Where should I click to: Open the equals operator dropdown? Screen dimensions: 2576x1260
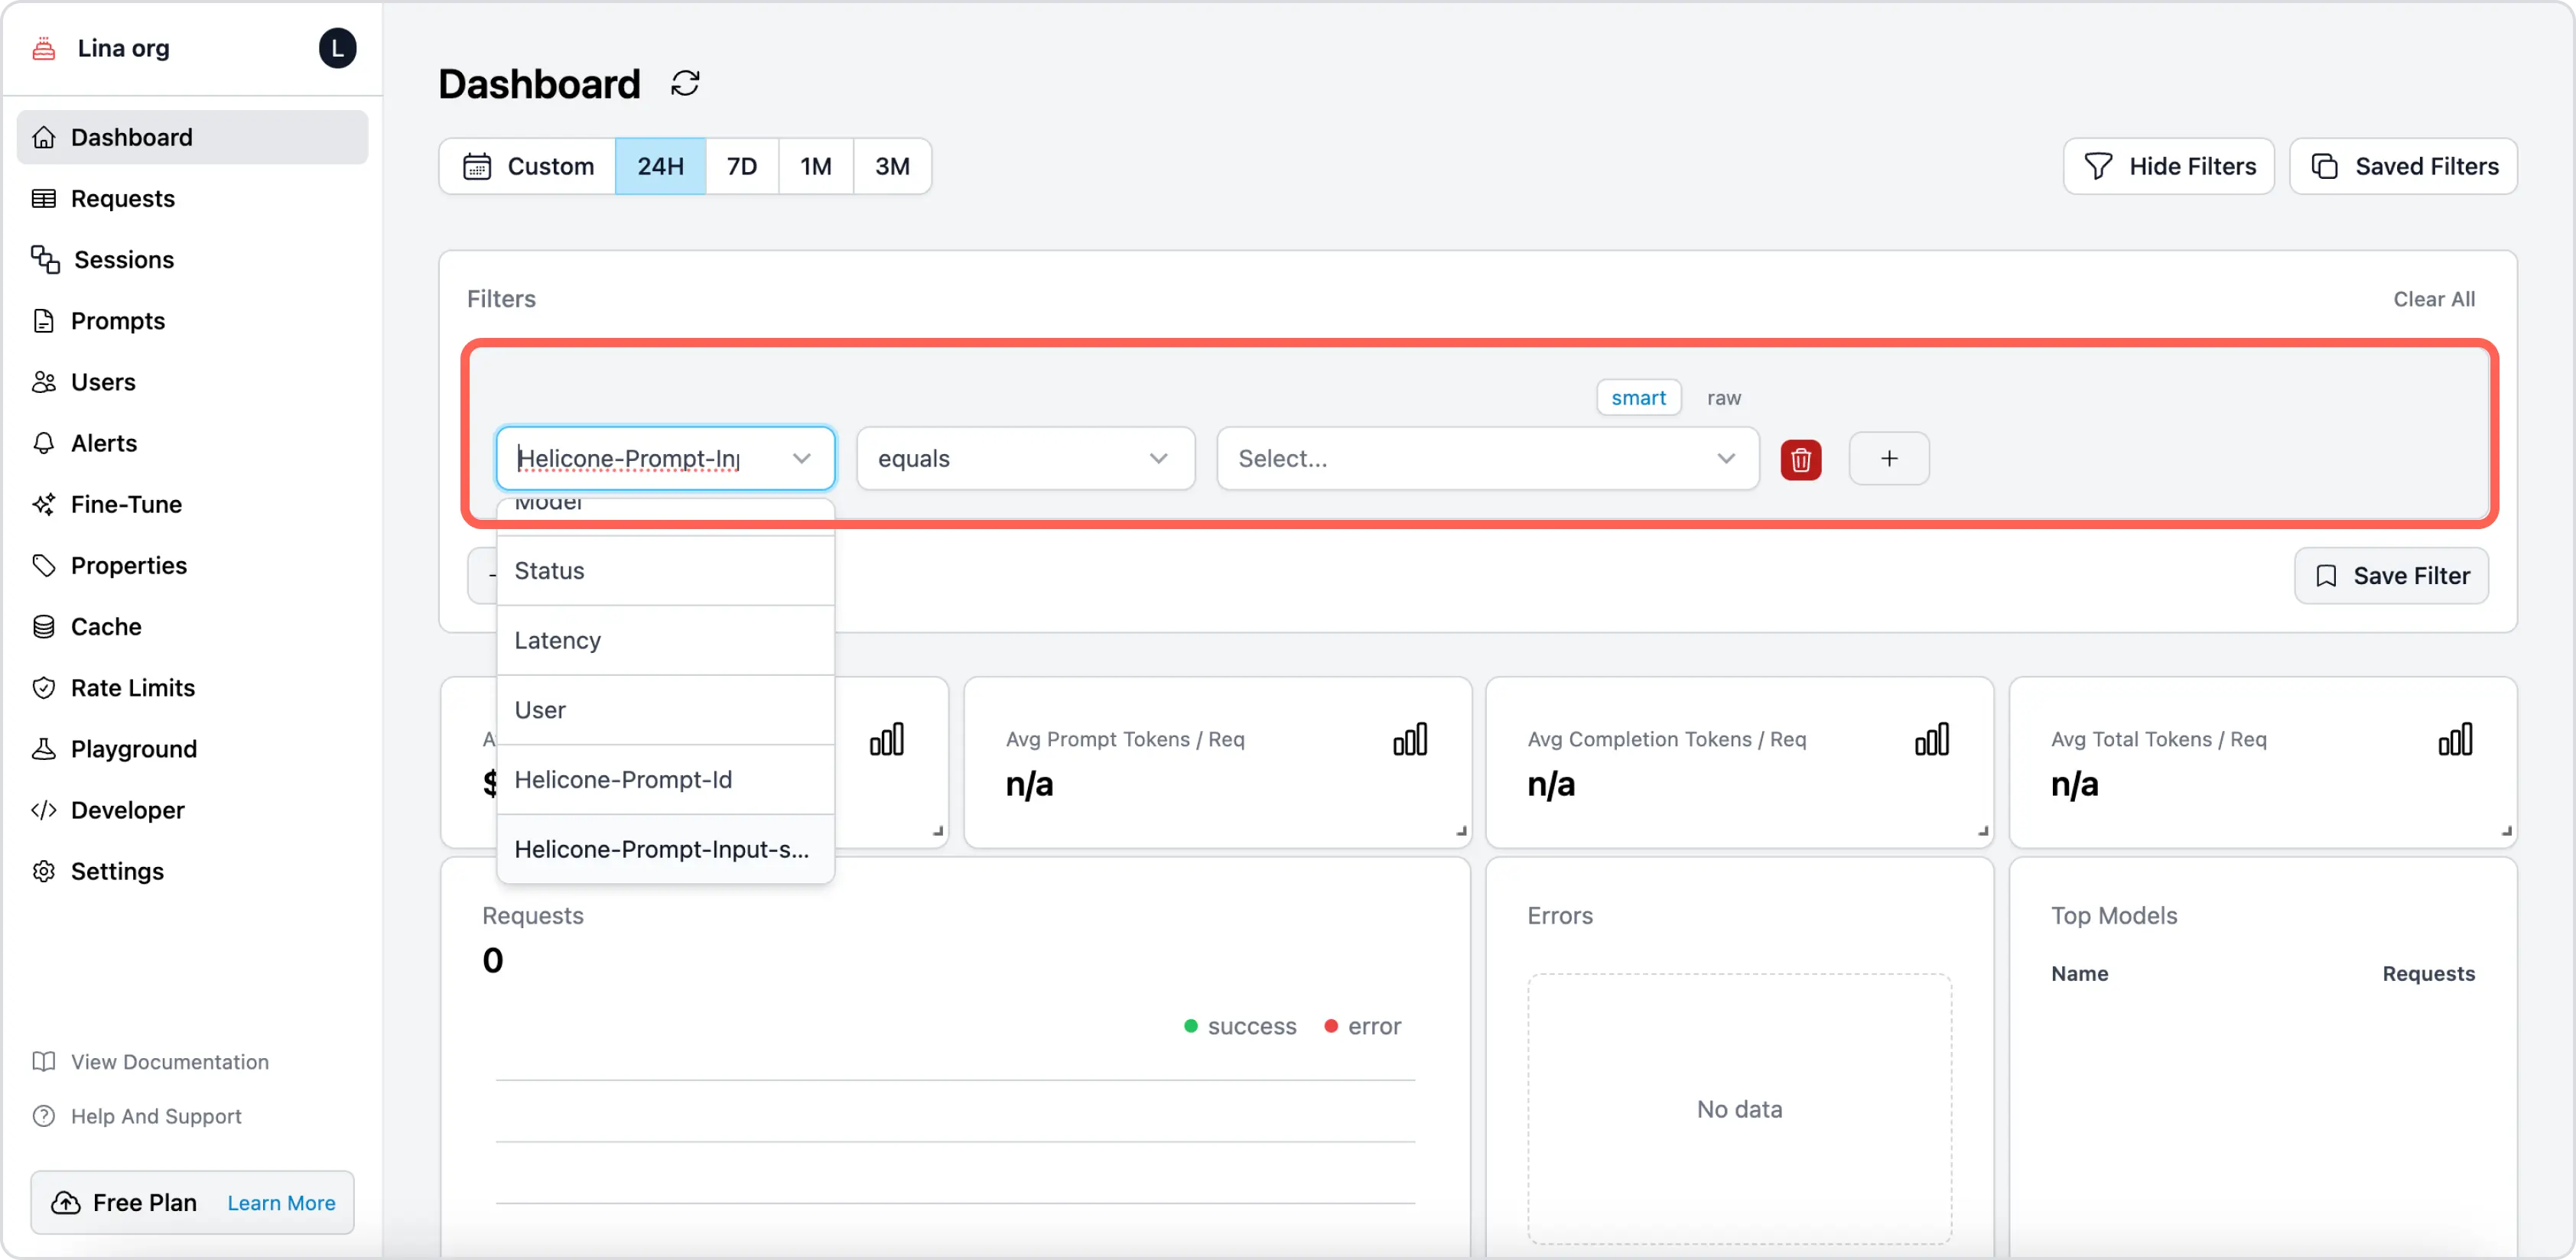[x=1025, y=458]
